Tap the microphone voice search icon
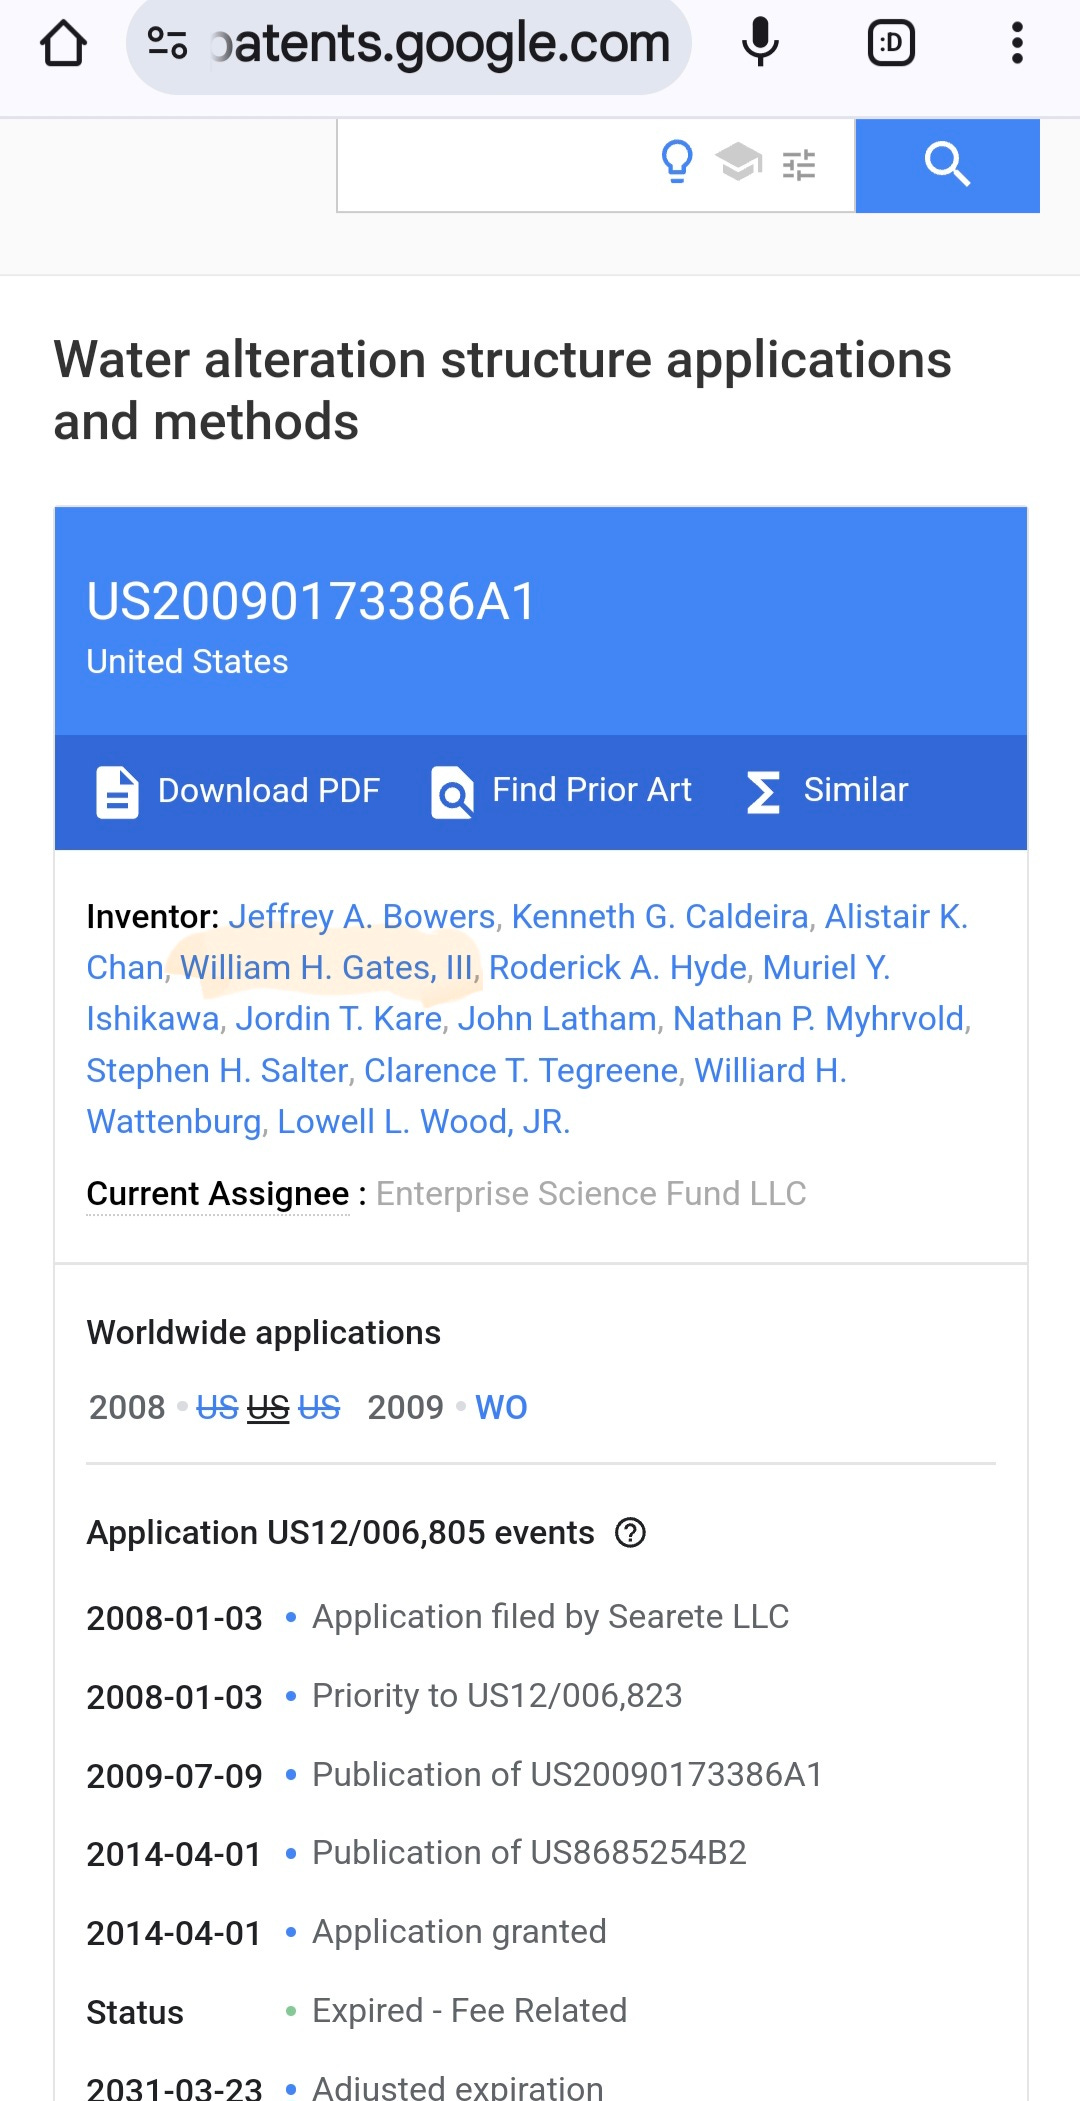Image resolution: width=1080 pixels, height=2101 pixels. [x=760, y=43]
